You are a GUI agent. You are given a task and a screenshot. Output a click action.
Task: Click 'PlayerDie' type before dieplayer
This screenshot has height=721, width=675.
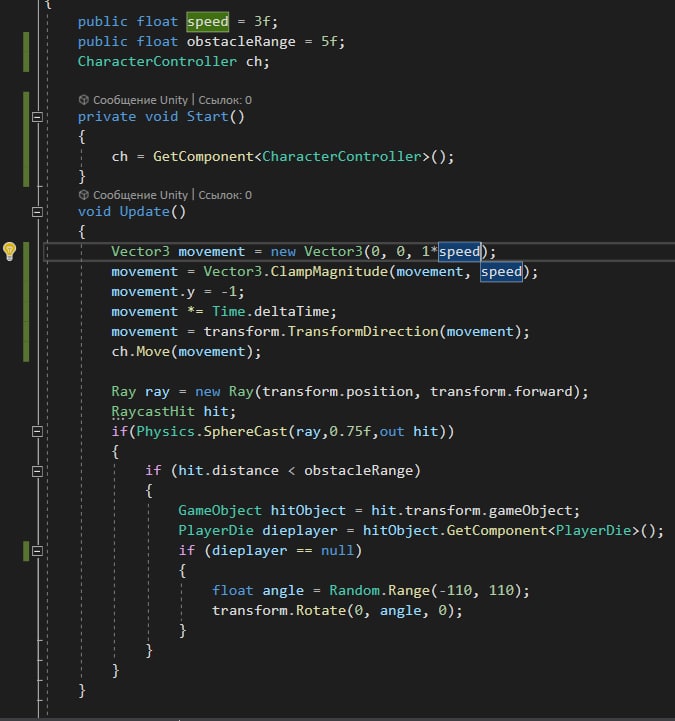tap(216, 531)
